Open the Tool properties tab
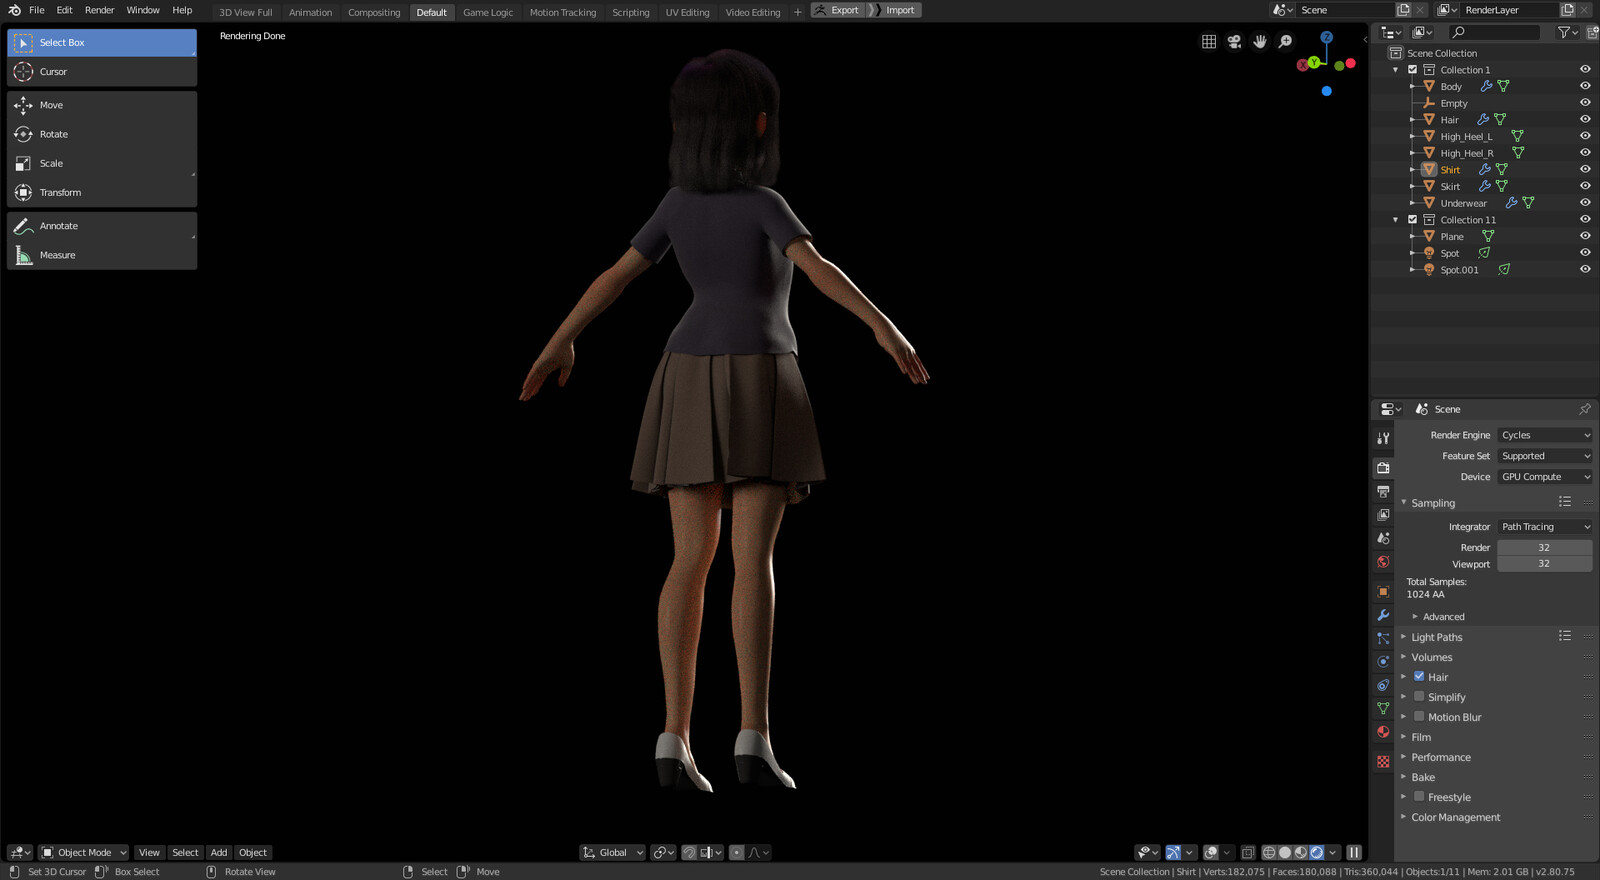Viewport: 1600px width, 880px height. tap(1383, 439)
